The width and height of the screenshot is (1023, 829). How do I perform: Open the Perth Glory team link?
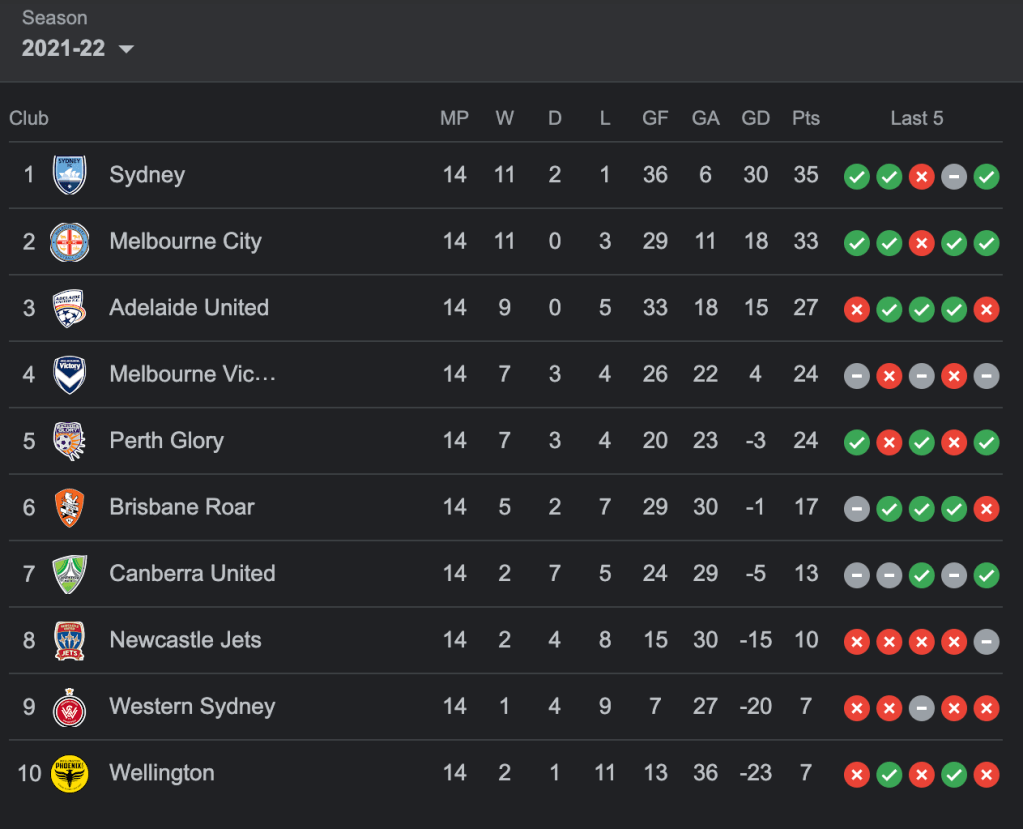tap(166, 441)
